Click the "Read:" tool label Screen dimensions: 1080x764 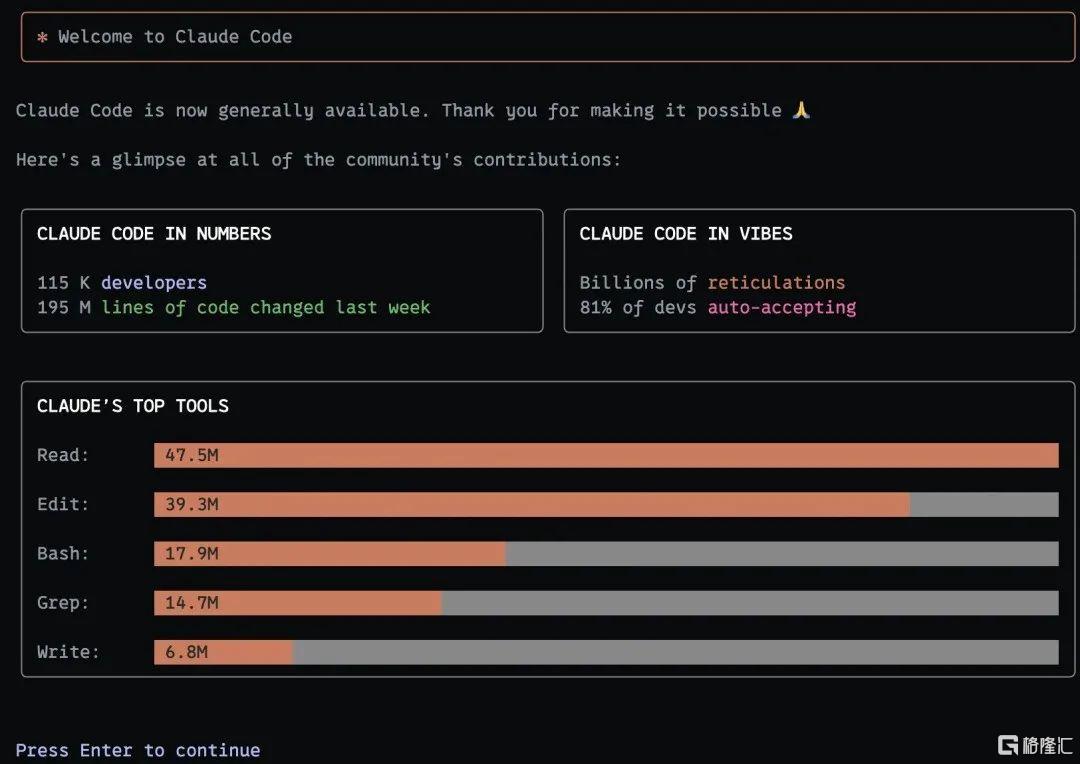pyautogui.click(x=63, y=455)
